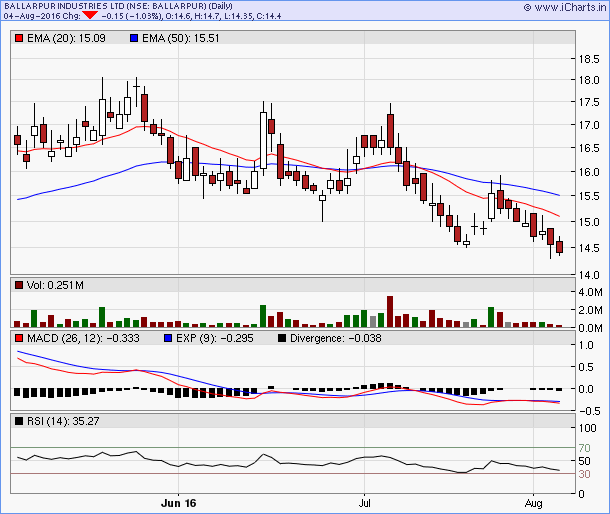
Task: Click the 14.5 price axis label
Action: click(x=589, y=248)
